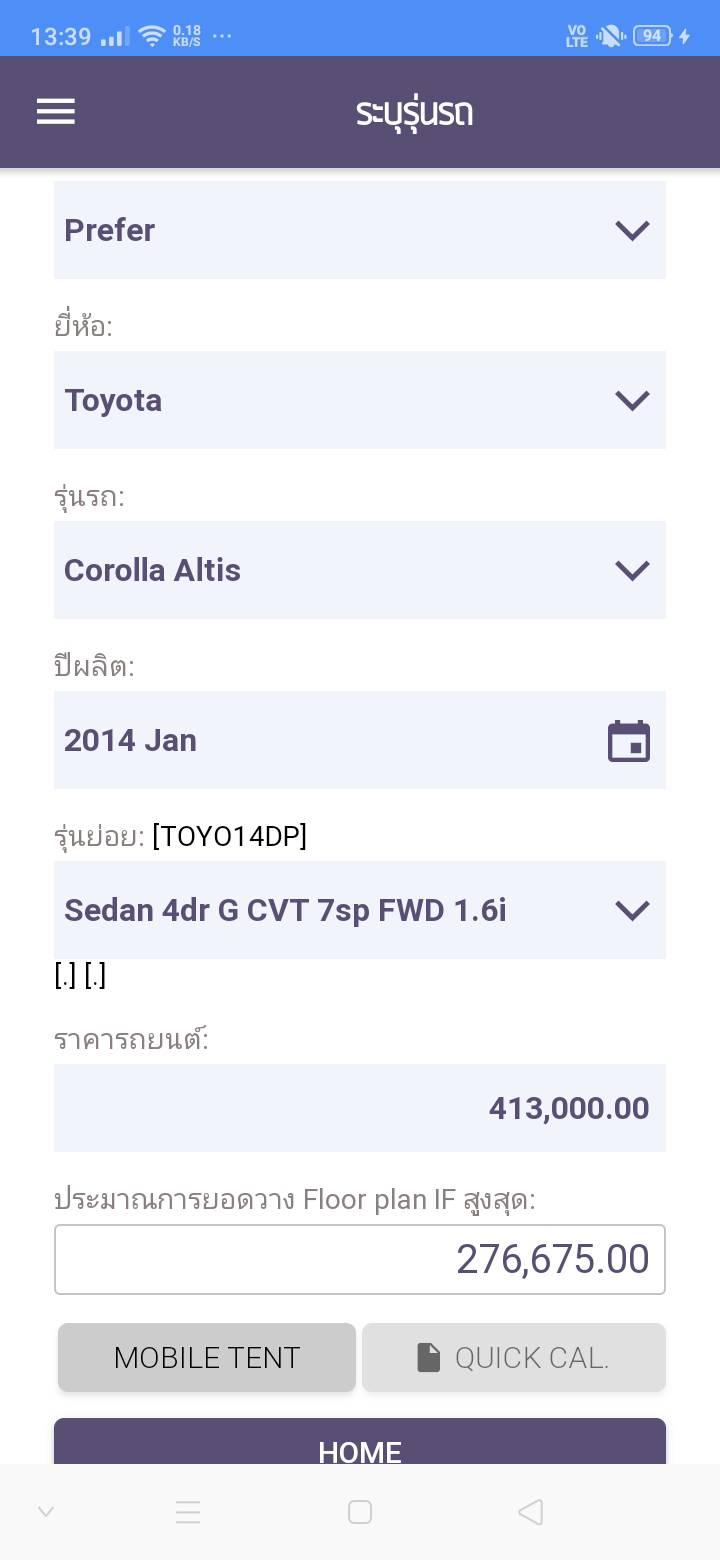Tap the Android back navigation triangle
Image resolution: width=720 pixels, height=1560 pixels.
pos(531,1512)
